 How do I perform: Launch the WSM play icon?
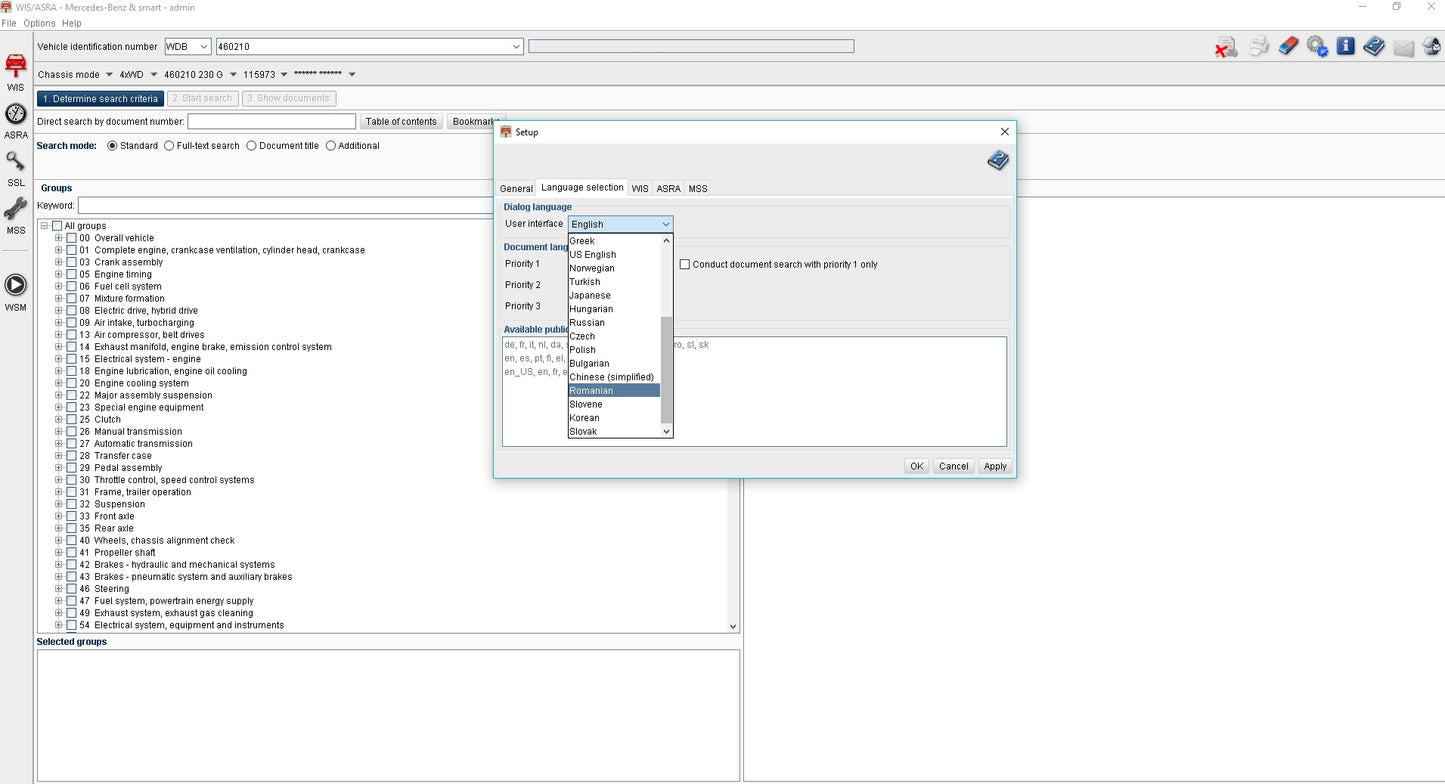[15, 285]
